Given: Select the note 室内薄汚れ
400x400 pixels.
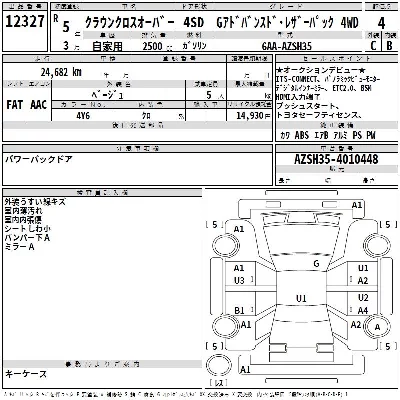Looking at the screenshot, I should (23, 211).
